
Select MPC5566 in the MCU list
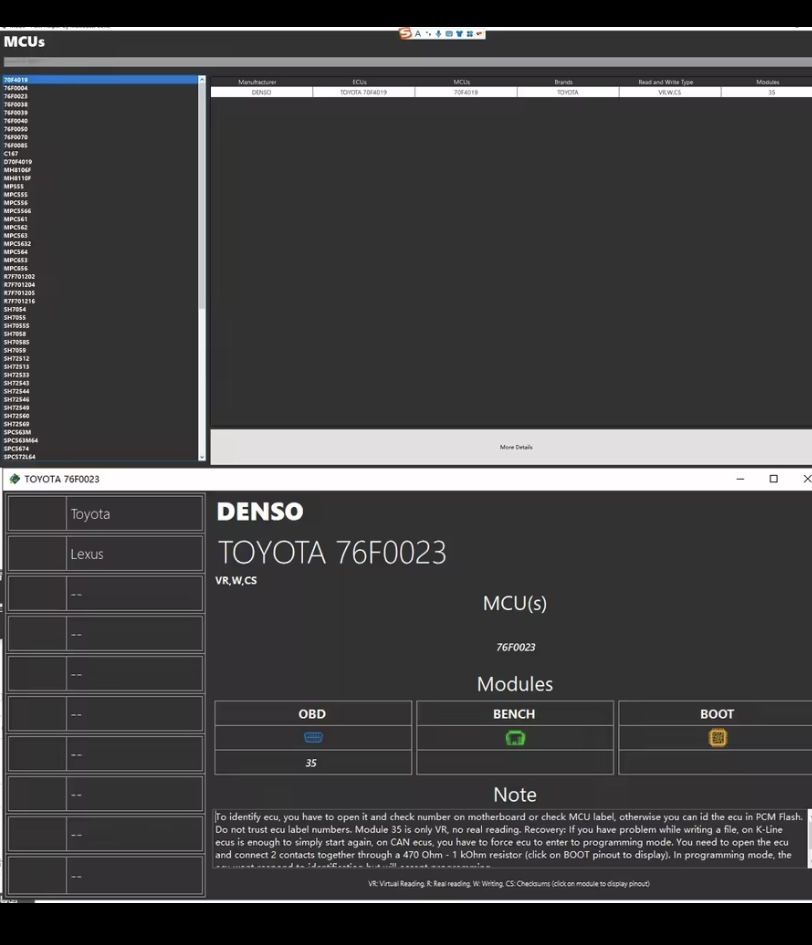pos(17,211)
